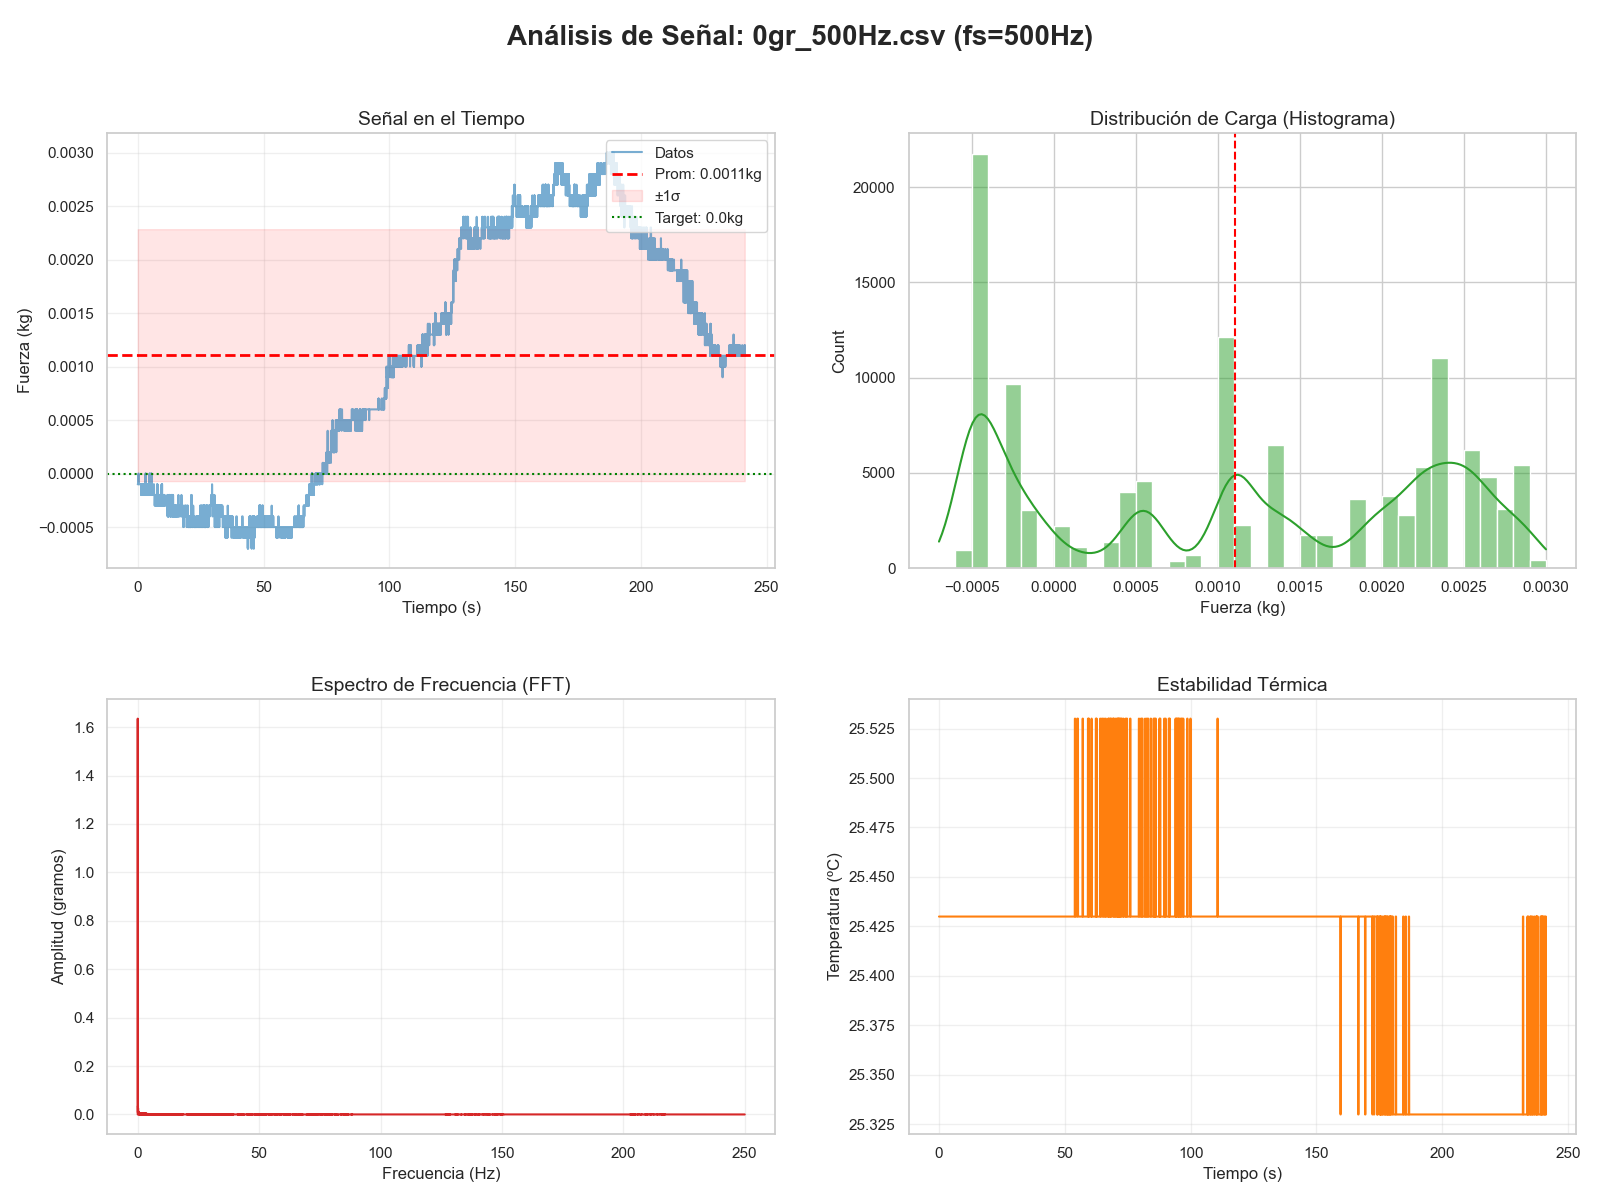Click the 'Distribución de Carga (Histograma)' title
Viewport: 1600px width, 1200px height.
tap(1242, 118)
